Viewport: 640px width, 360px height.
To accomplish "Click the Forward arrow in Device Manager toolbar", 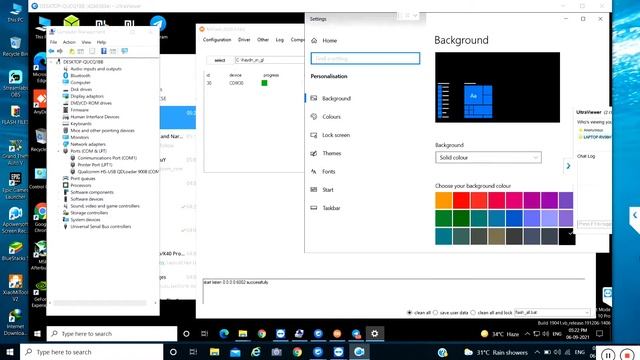I will 60,51.
